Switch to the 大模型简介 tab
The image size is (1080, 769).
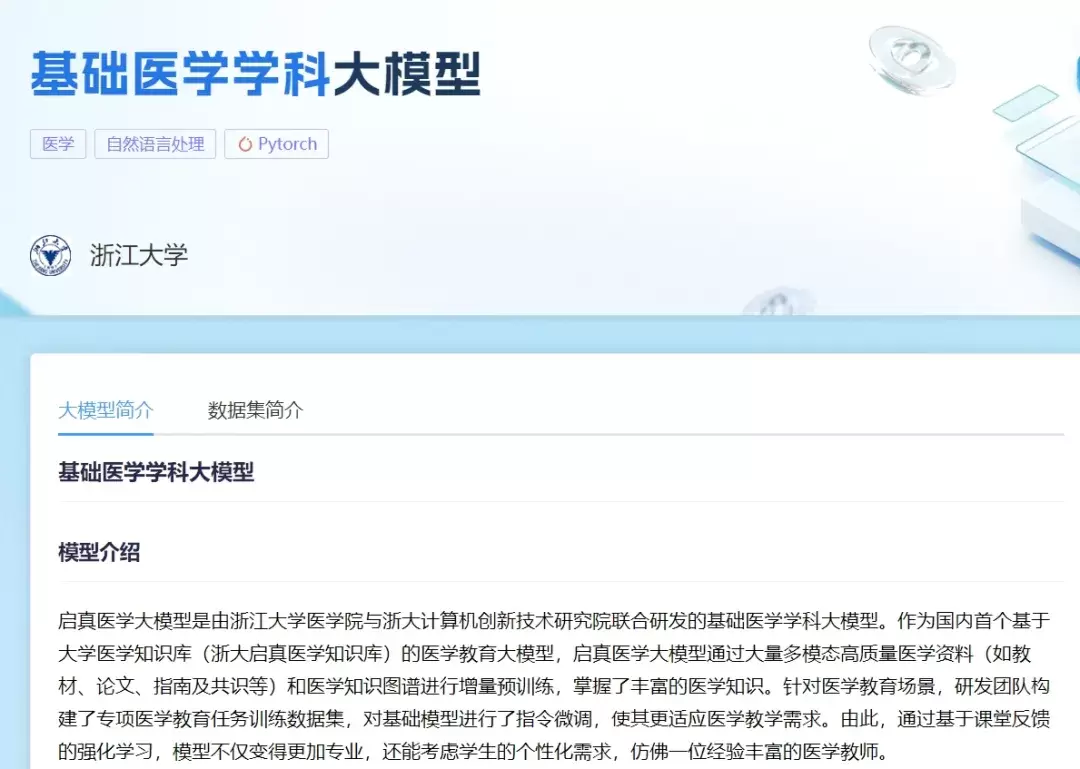pyautogui.click(x=105, y=410)
